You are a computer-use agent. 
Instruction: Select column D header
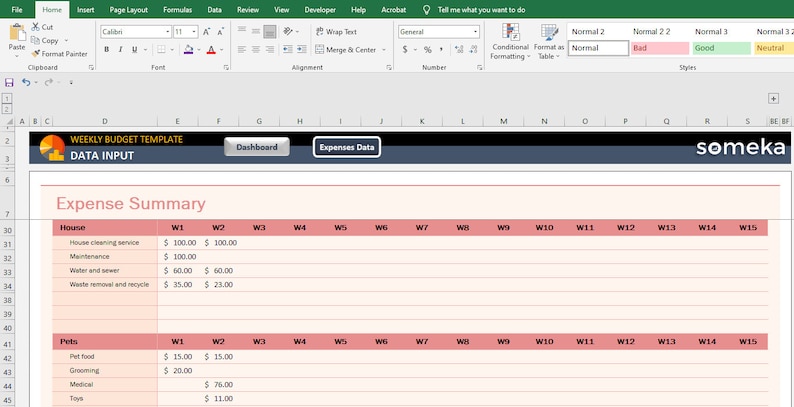(x=105, y=121)
